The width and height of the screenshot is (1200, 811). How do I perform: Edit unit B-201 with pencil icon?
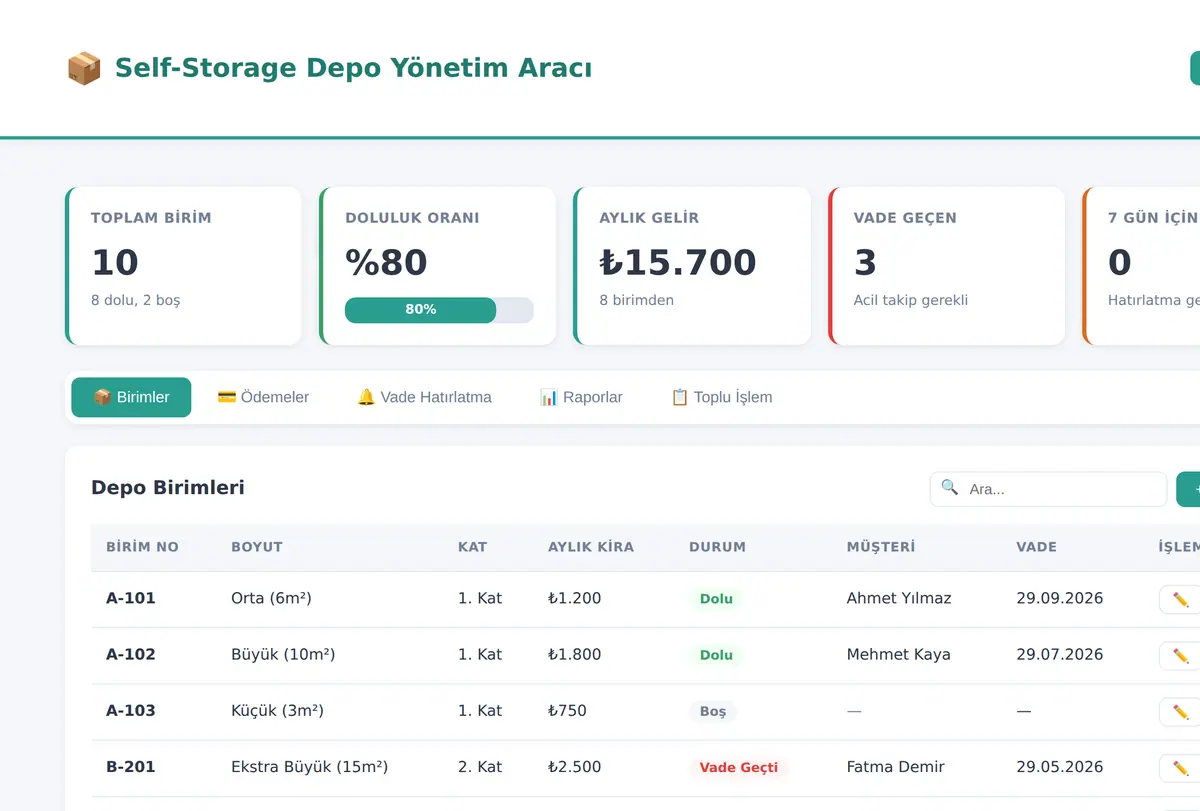coord(1180,767)
